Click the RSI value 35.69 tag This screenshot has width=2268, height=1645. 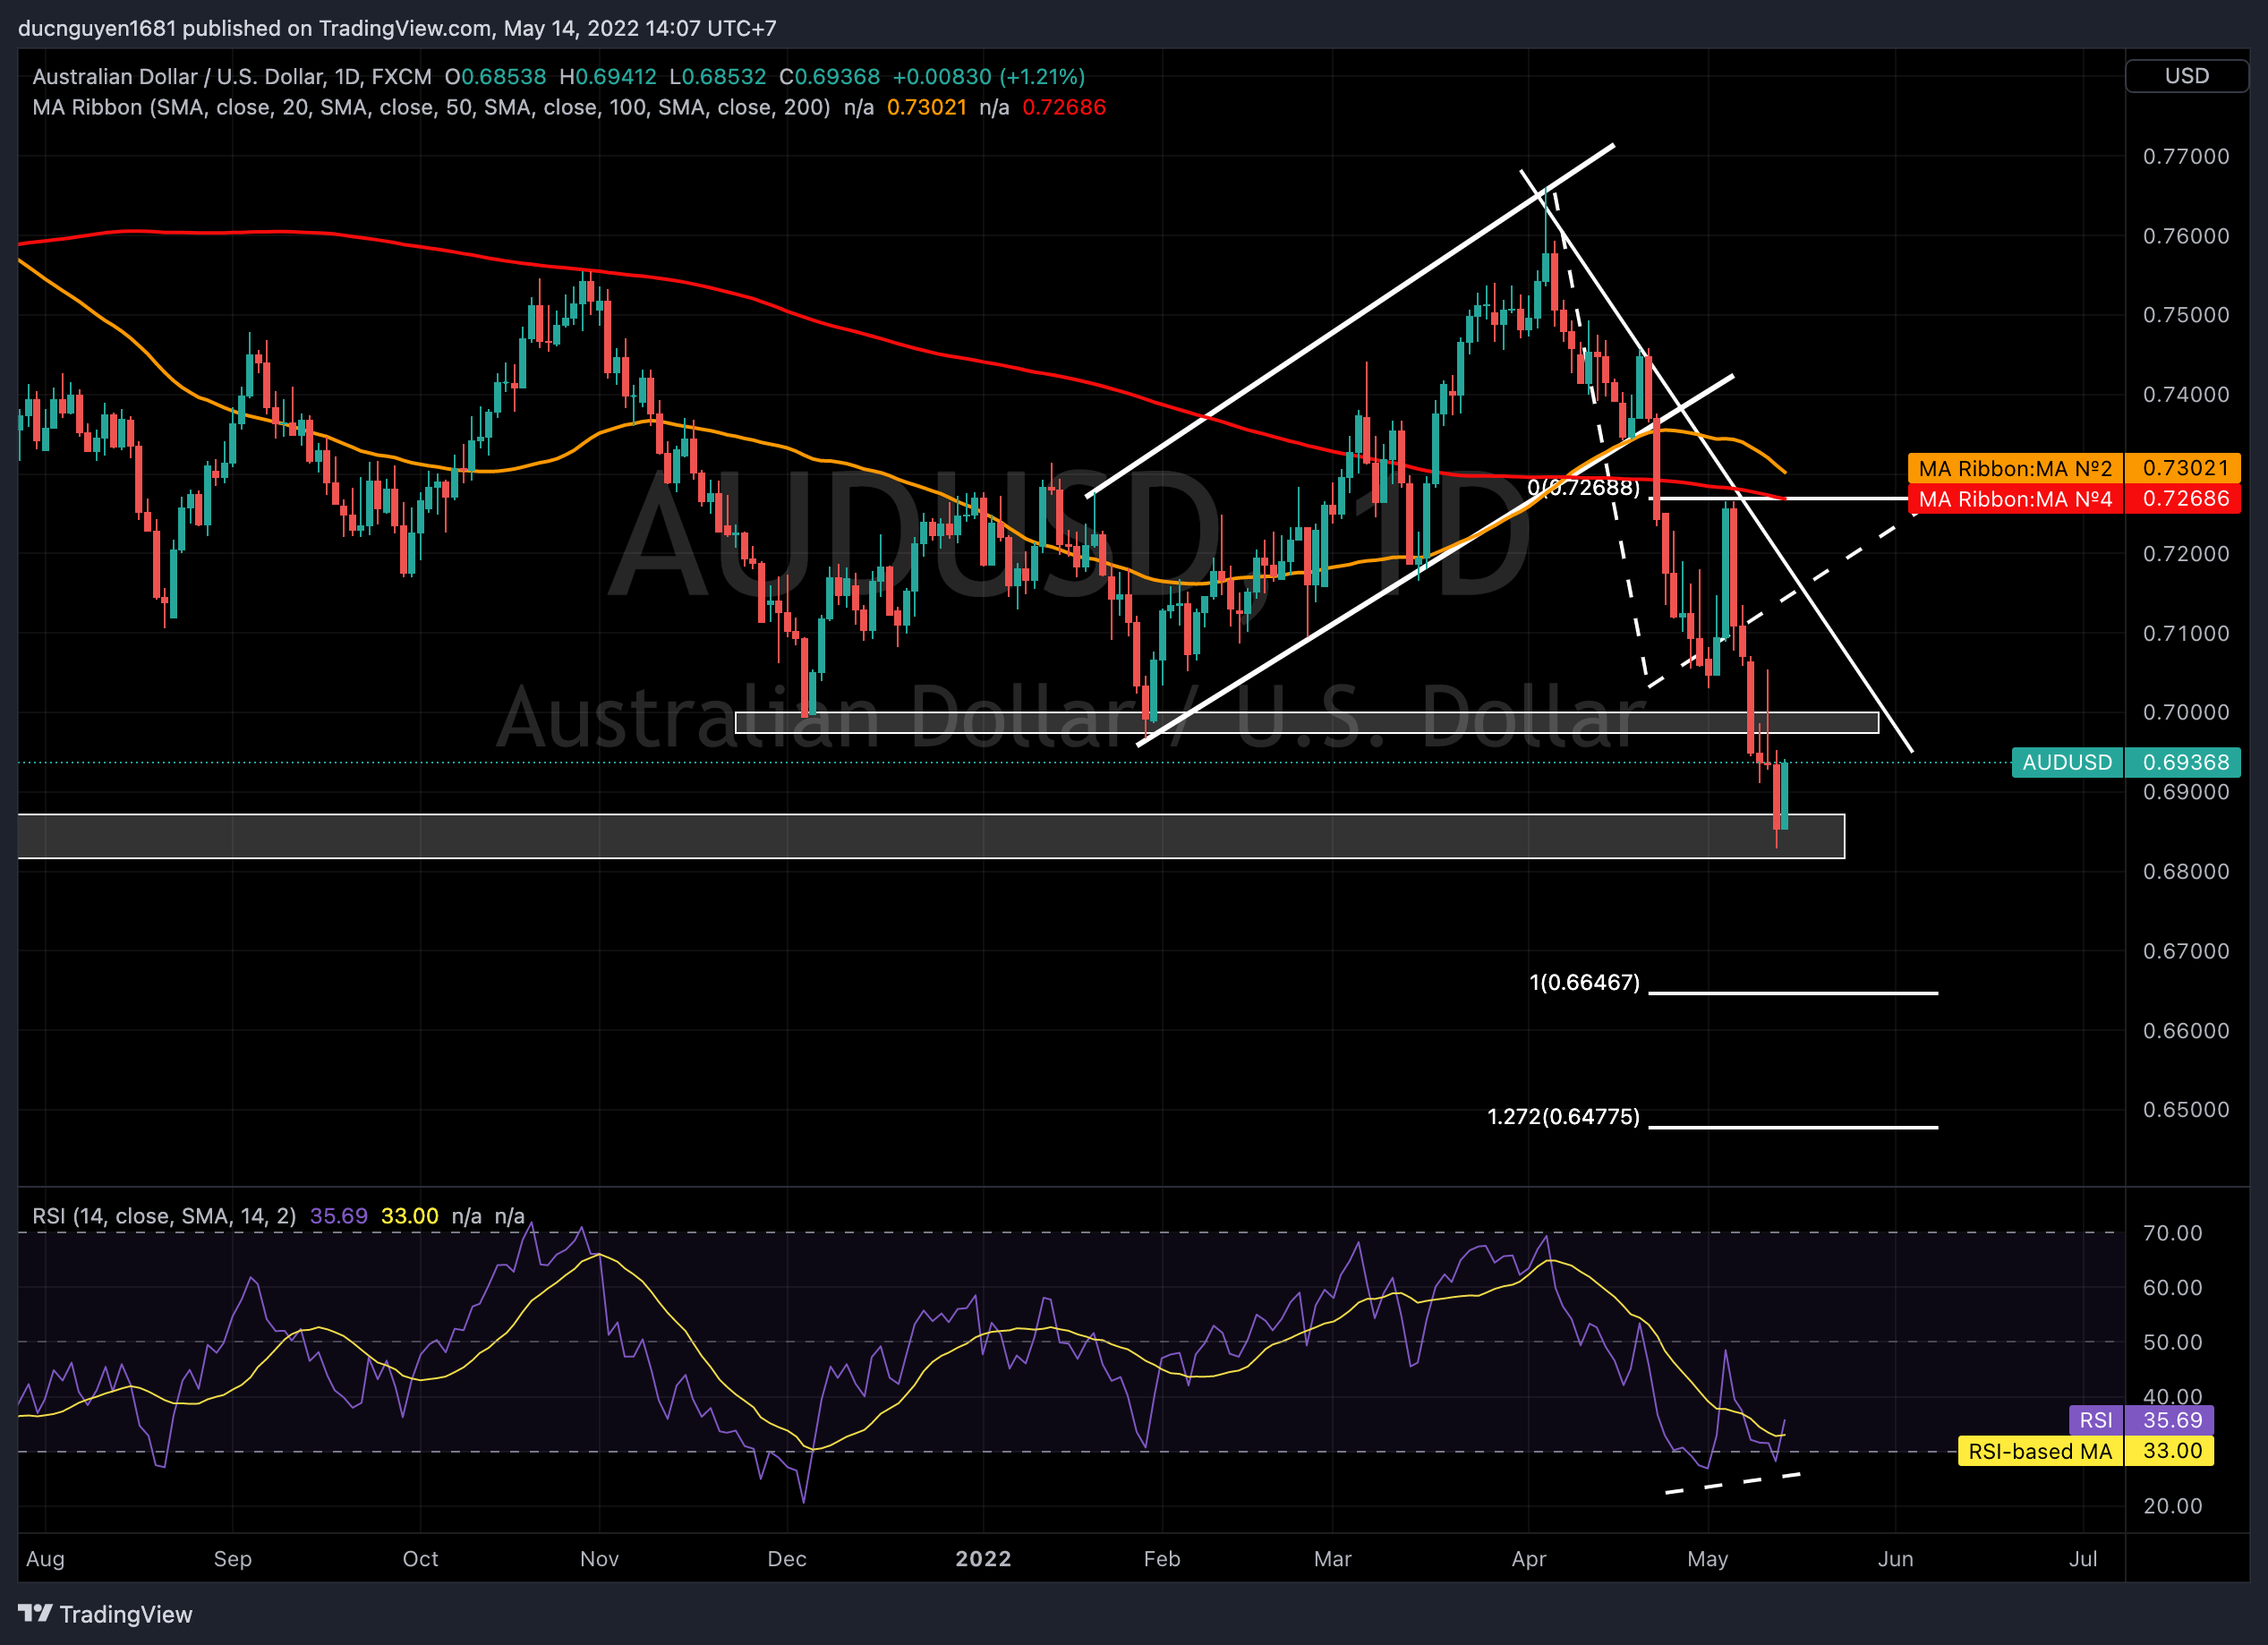(x=2170, y=1420)
